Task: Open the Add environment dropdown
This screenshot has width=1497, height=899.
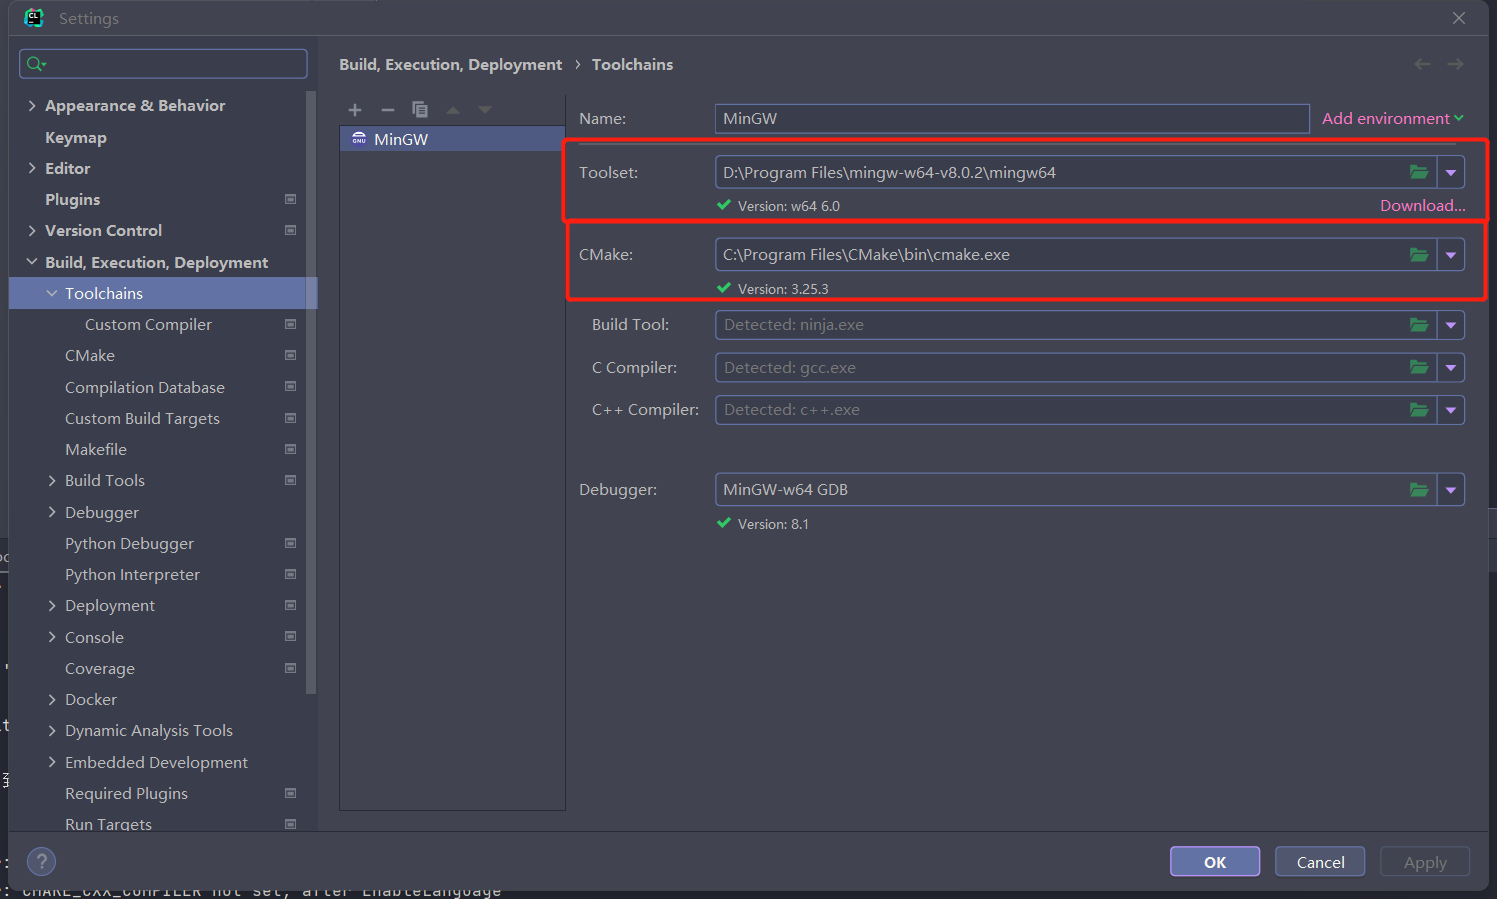Action: click(x=1393, y=118)
